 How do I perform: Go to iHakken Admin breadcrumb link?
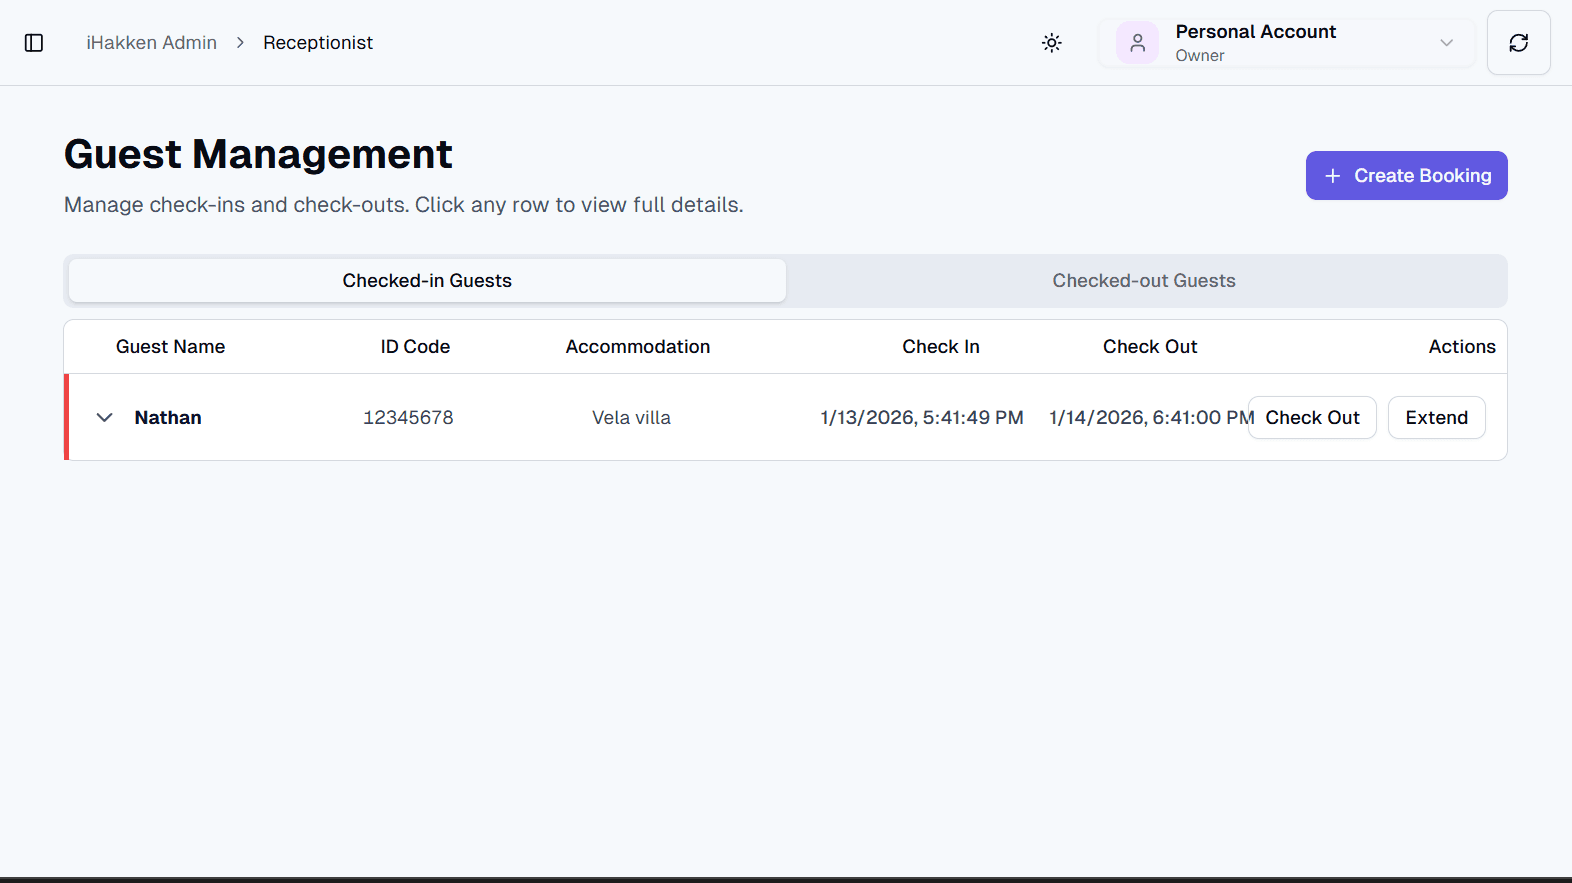click(151, 43)
